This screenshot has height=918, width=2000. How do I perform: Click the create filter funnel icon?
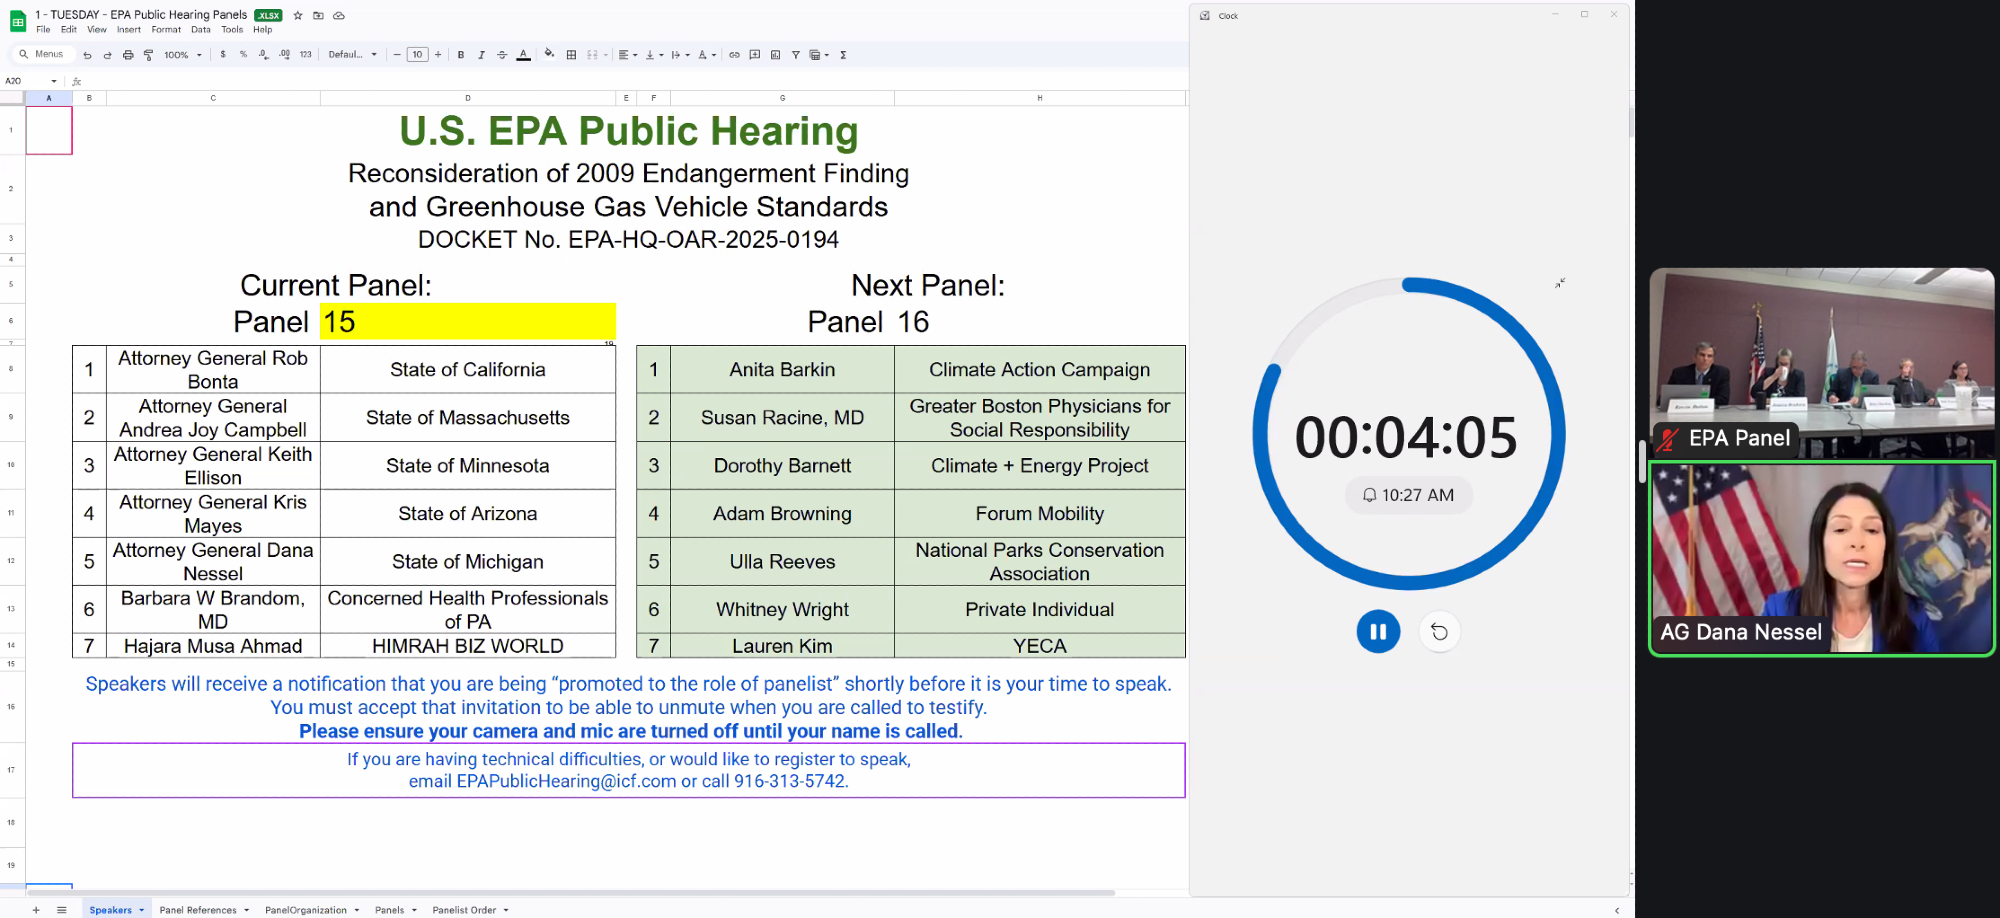point(796,55)
